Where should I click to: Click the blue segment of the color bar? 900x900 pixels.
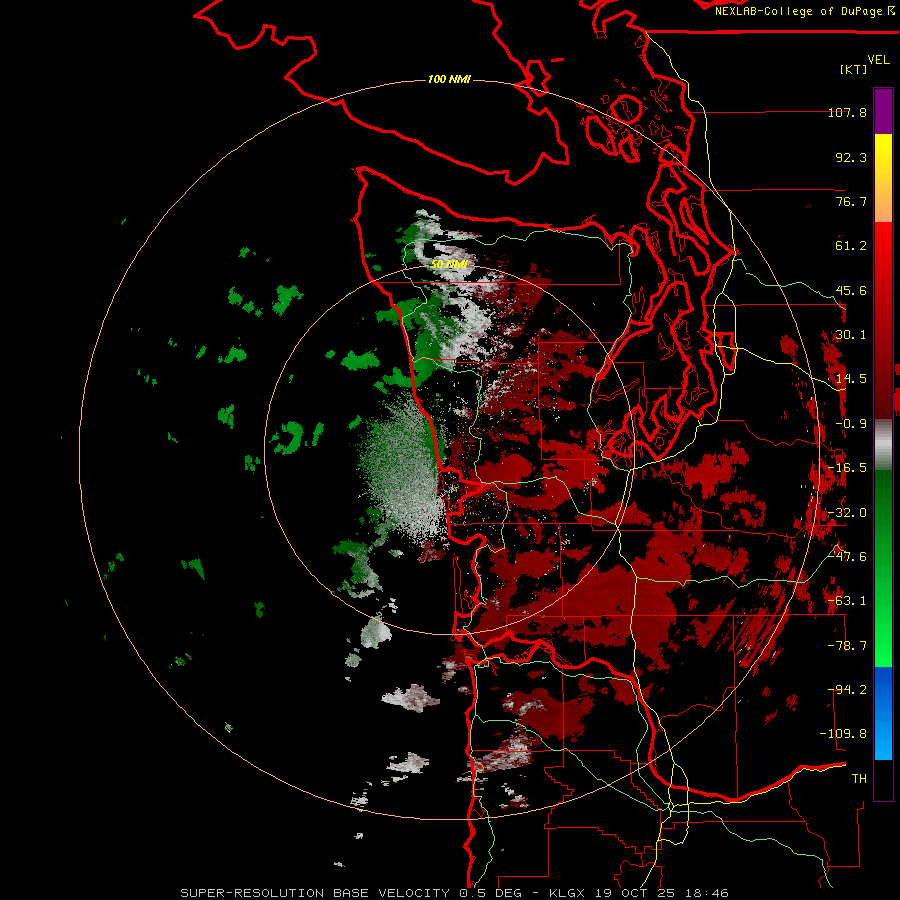pyautogui.click(x=883, y=713)
